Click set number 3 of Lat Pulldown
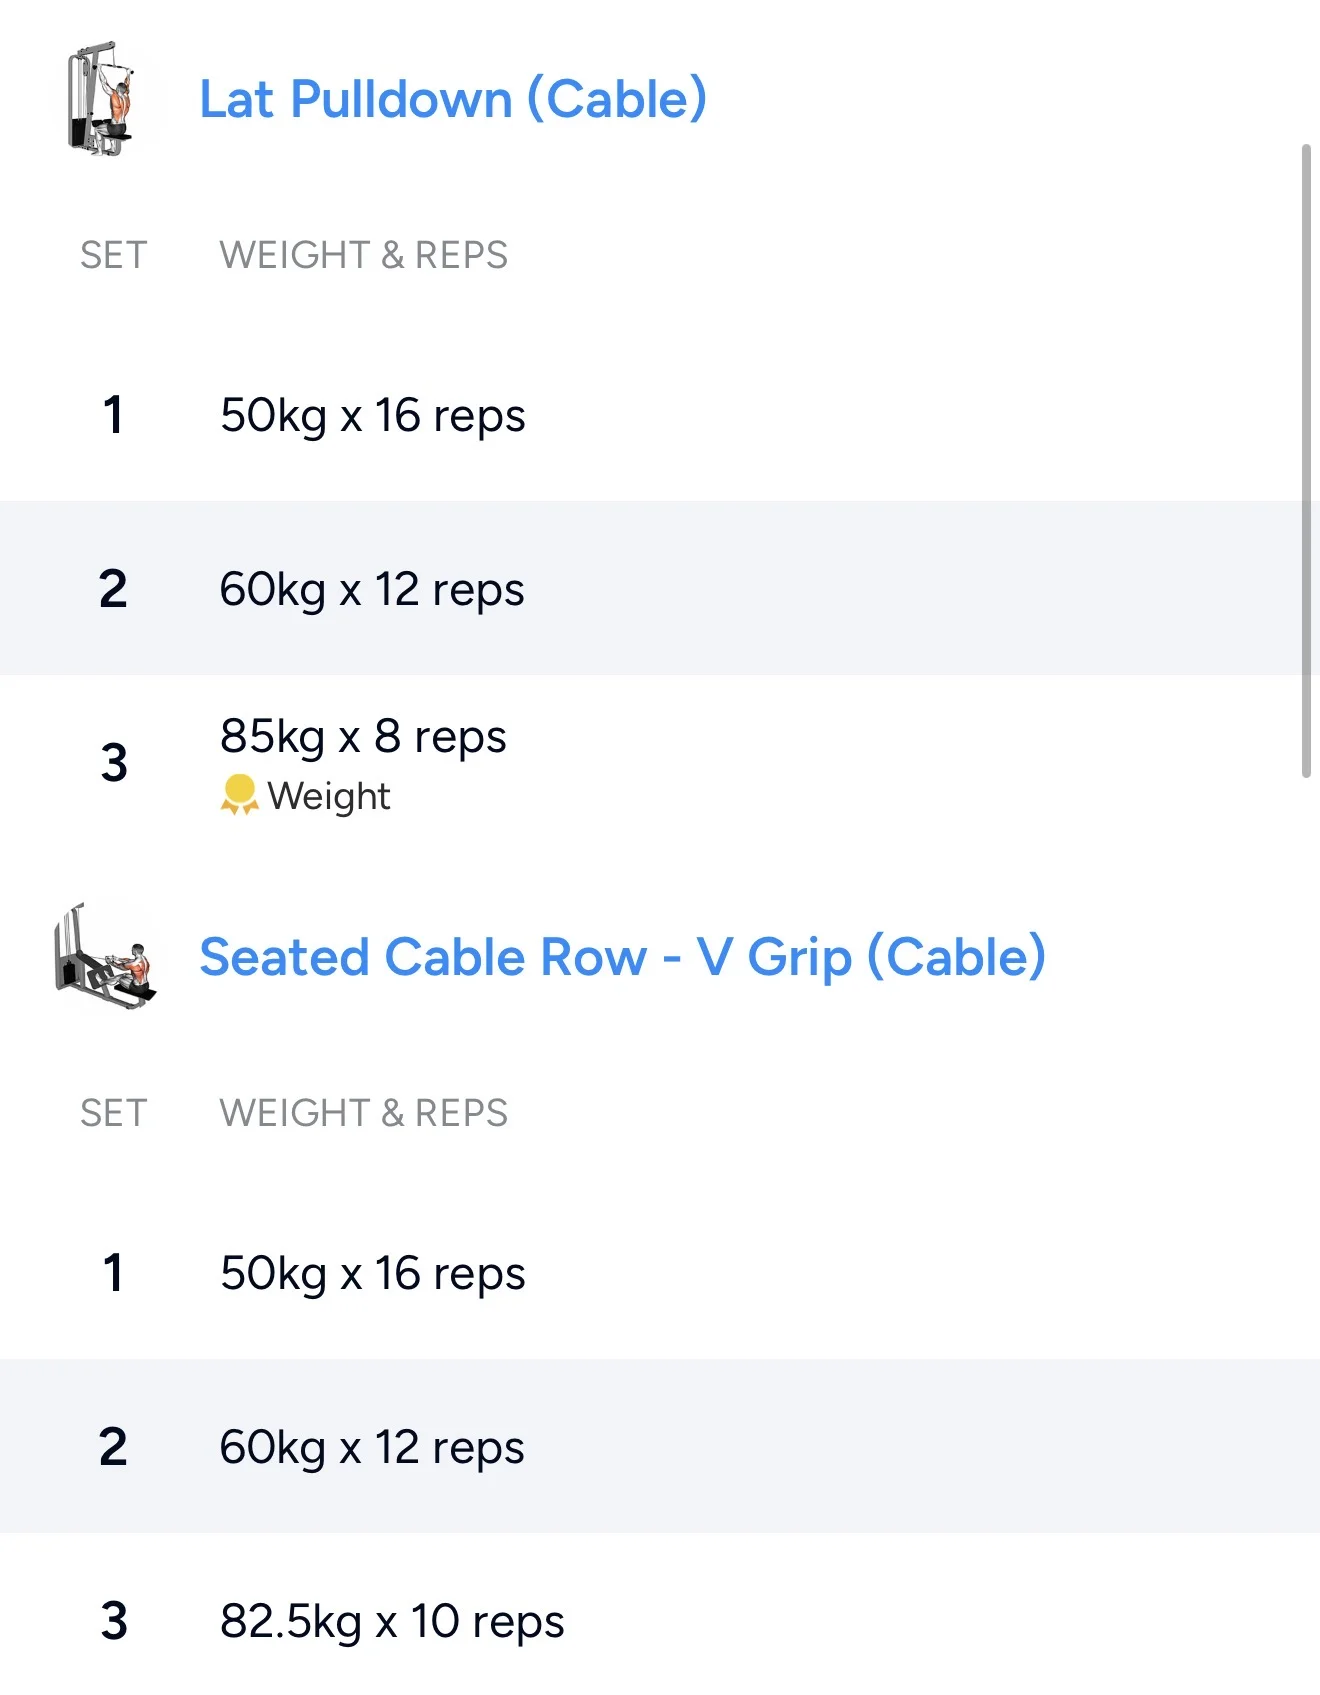 [114, 763]
